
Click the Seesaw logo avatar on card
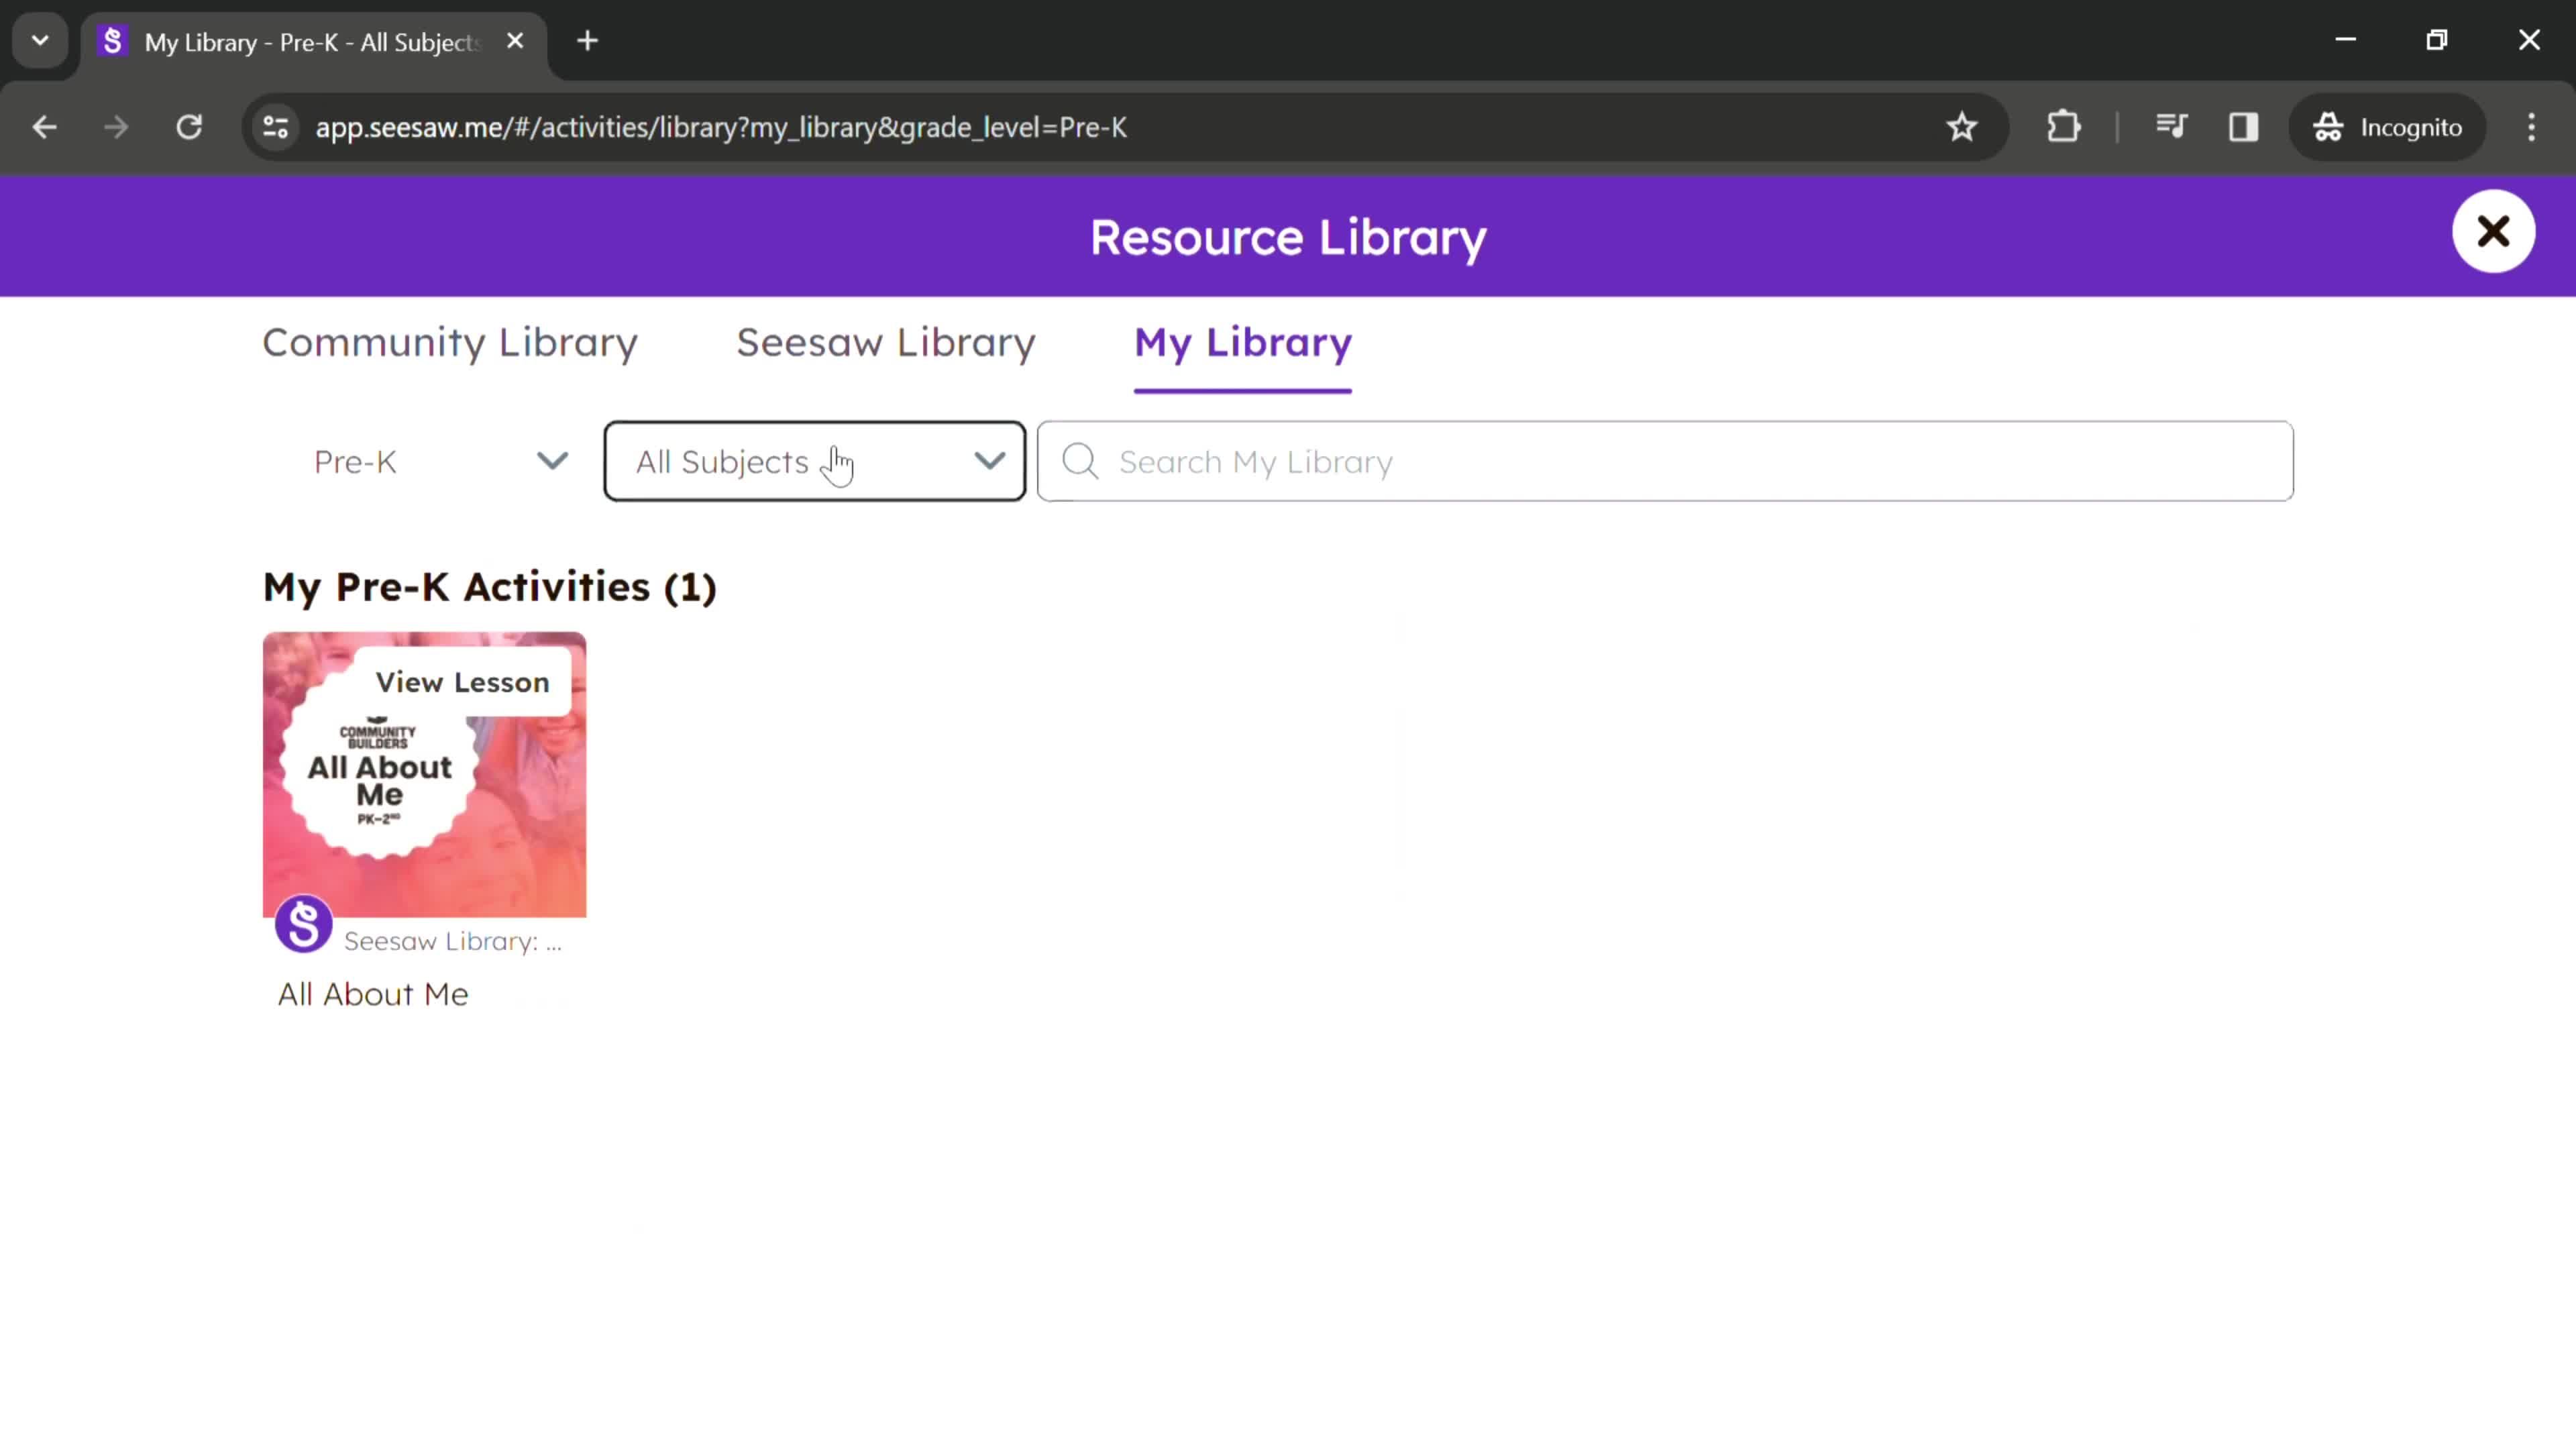pos(303,923)
